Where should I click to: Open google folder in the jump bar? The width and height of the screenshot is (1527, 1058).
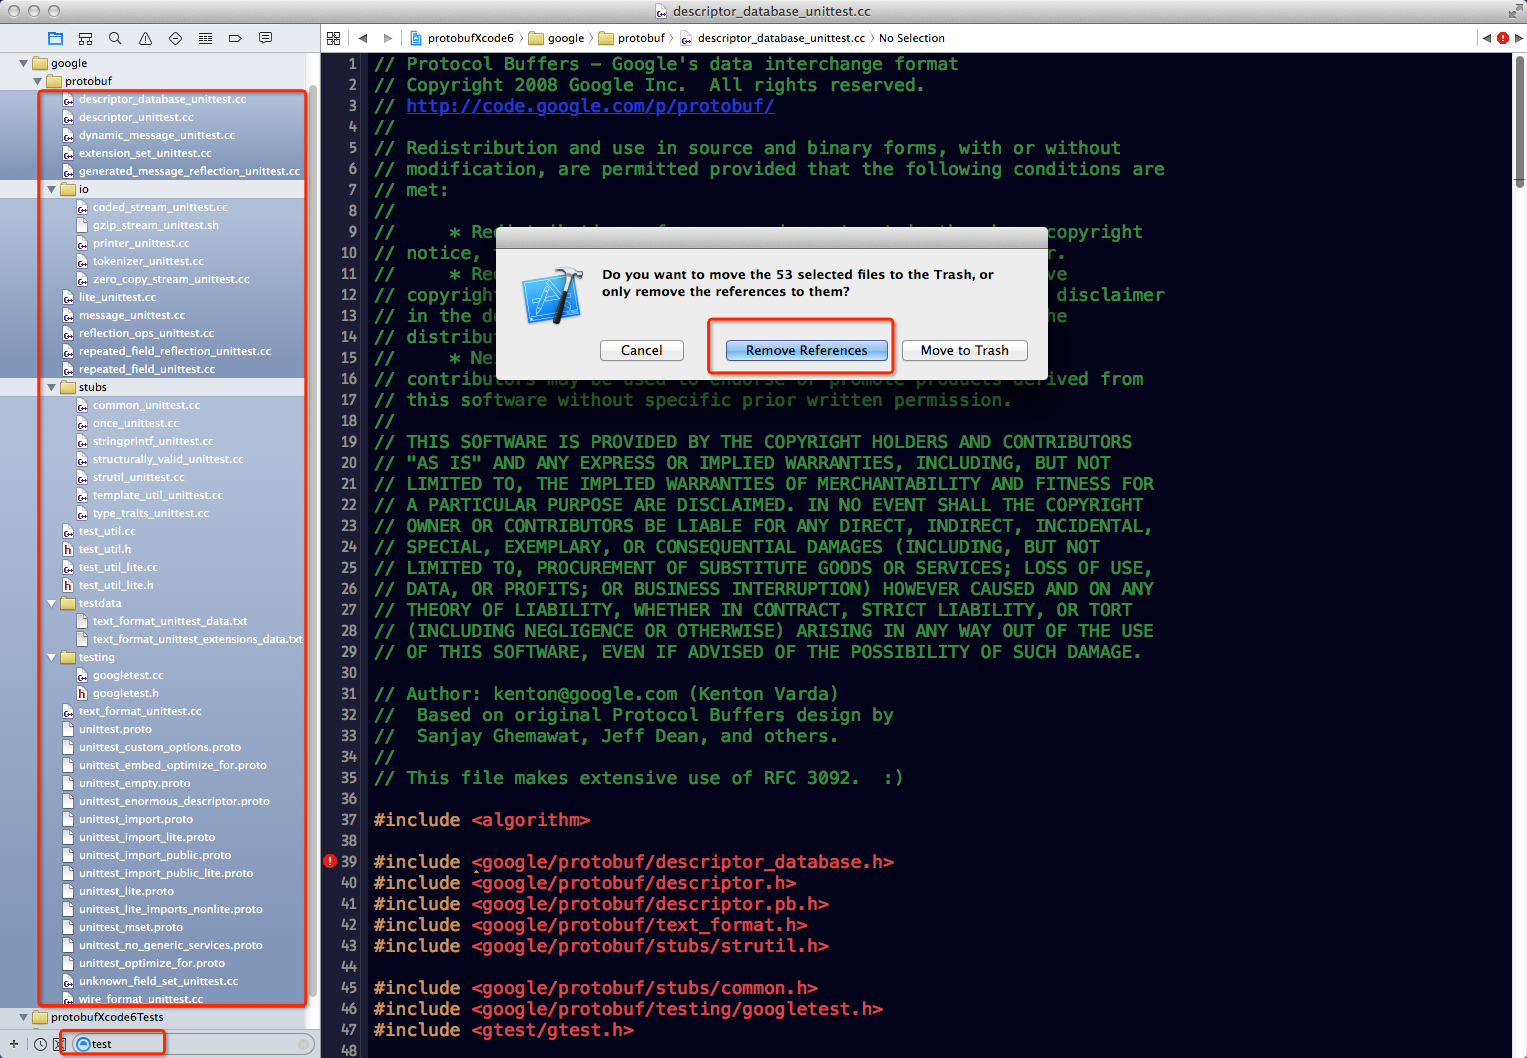[557, 38]
